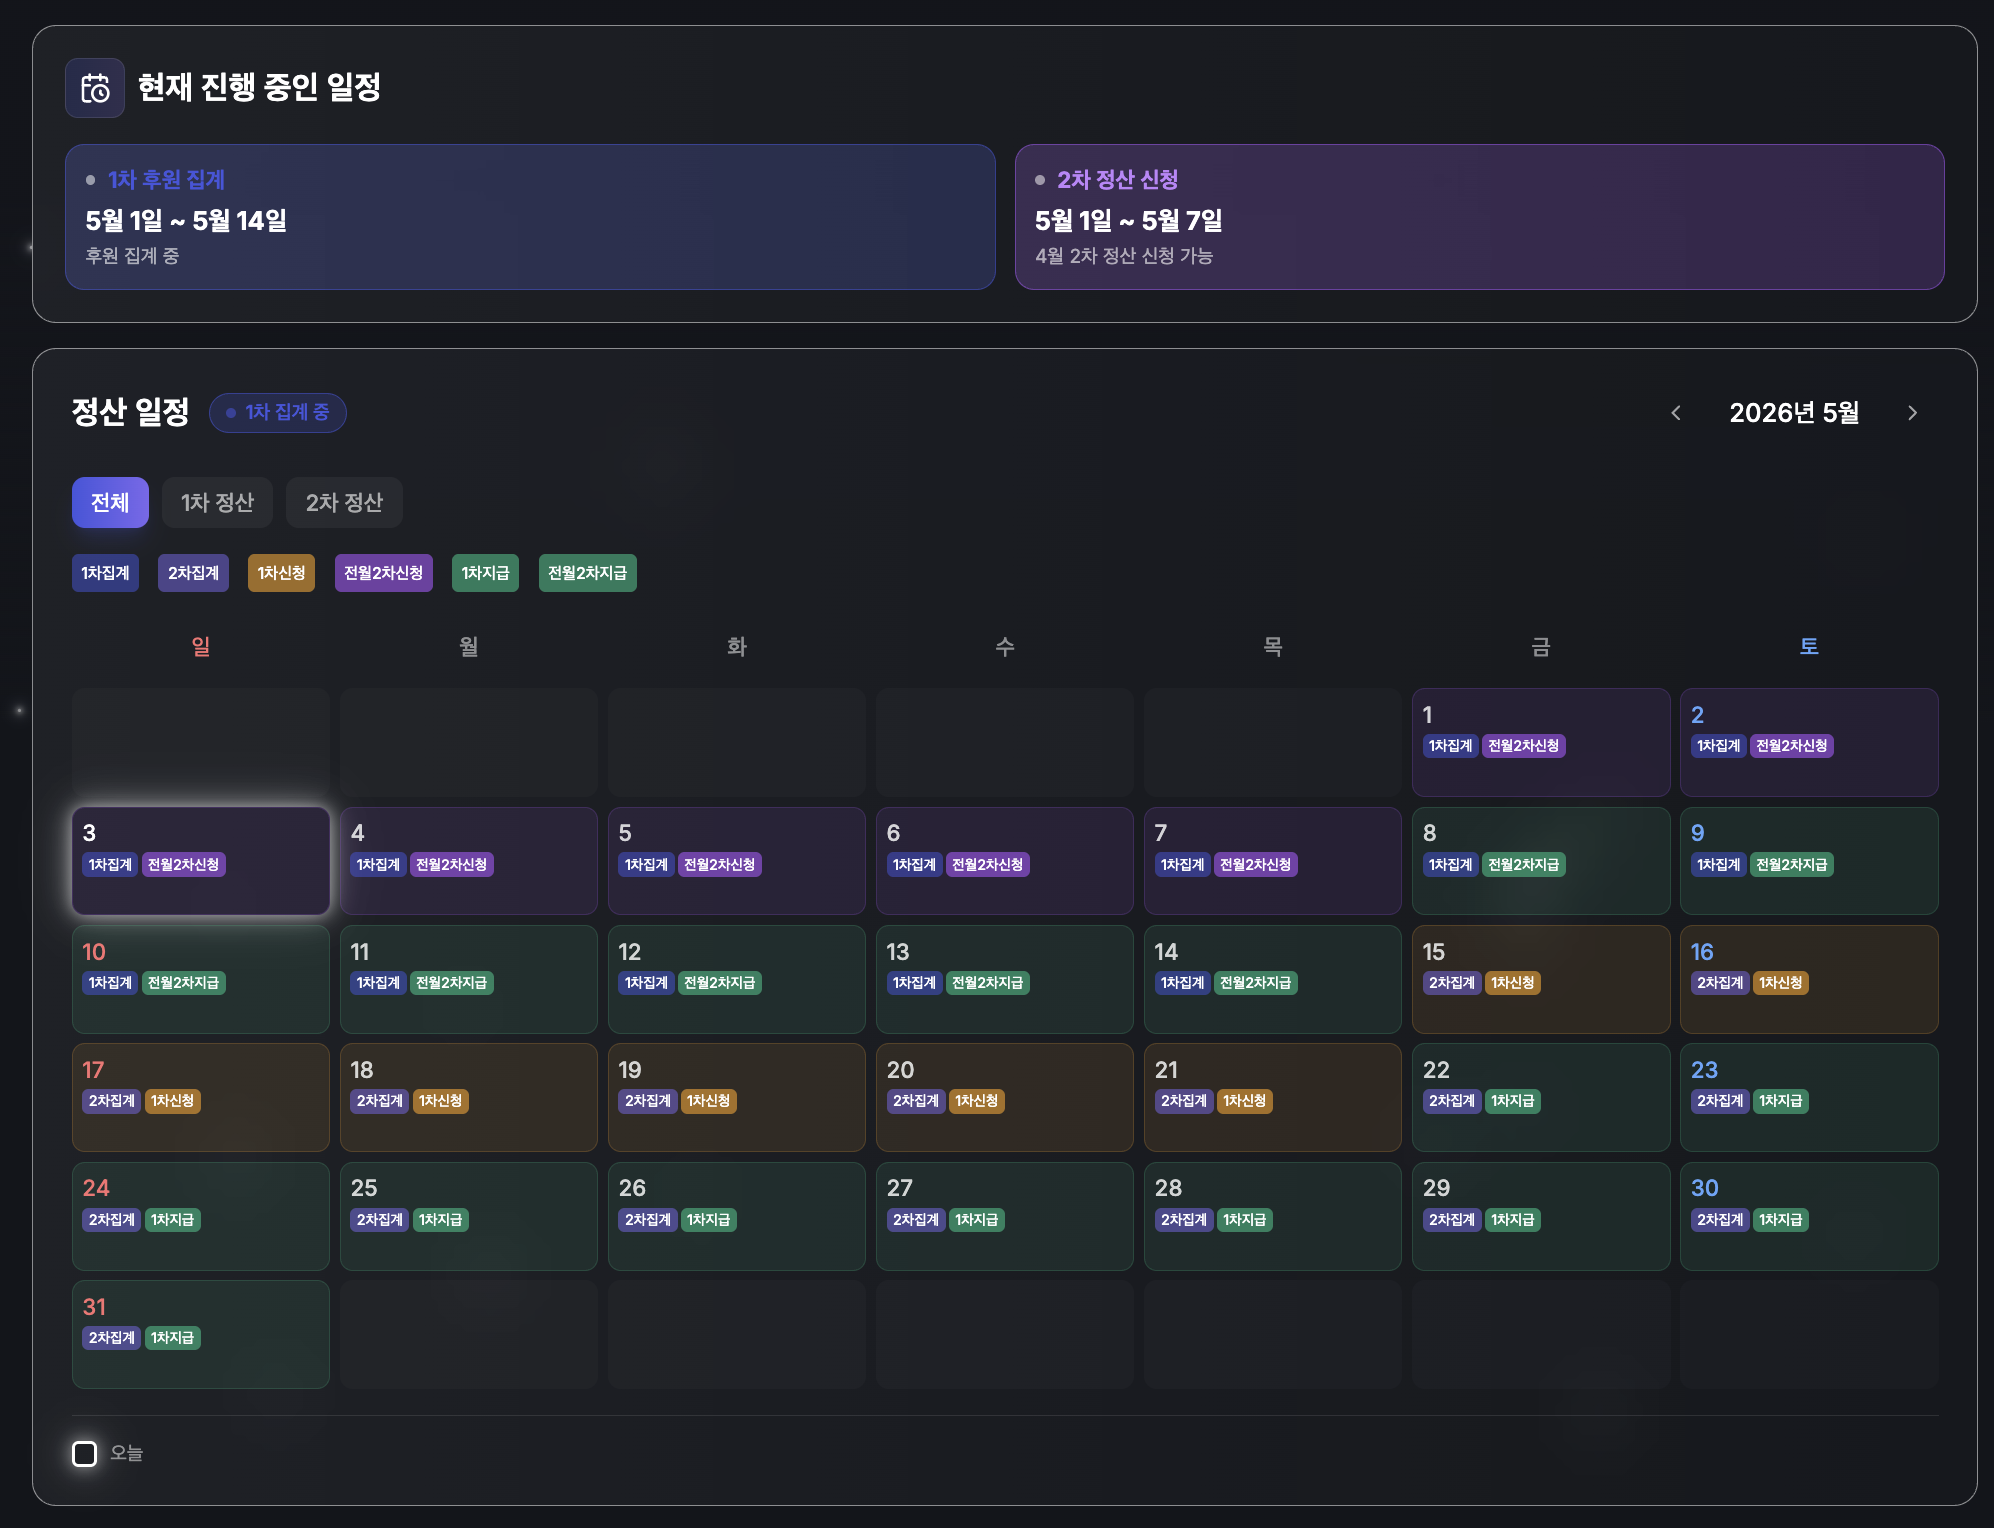Click the 오늘 legend square icon
Screen dimensions: 1994x1528
tap(85, 1453)
